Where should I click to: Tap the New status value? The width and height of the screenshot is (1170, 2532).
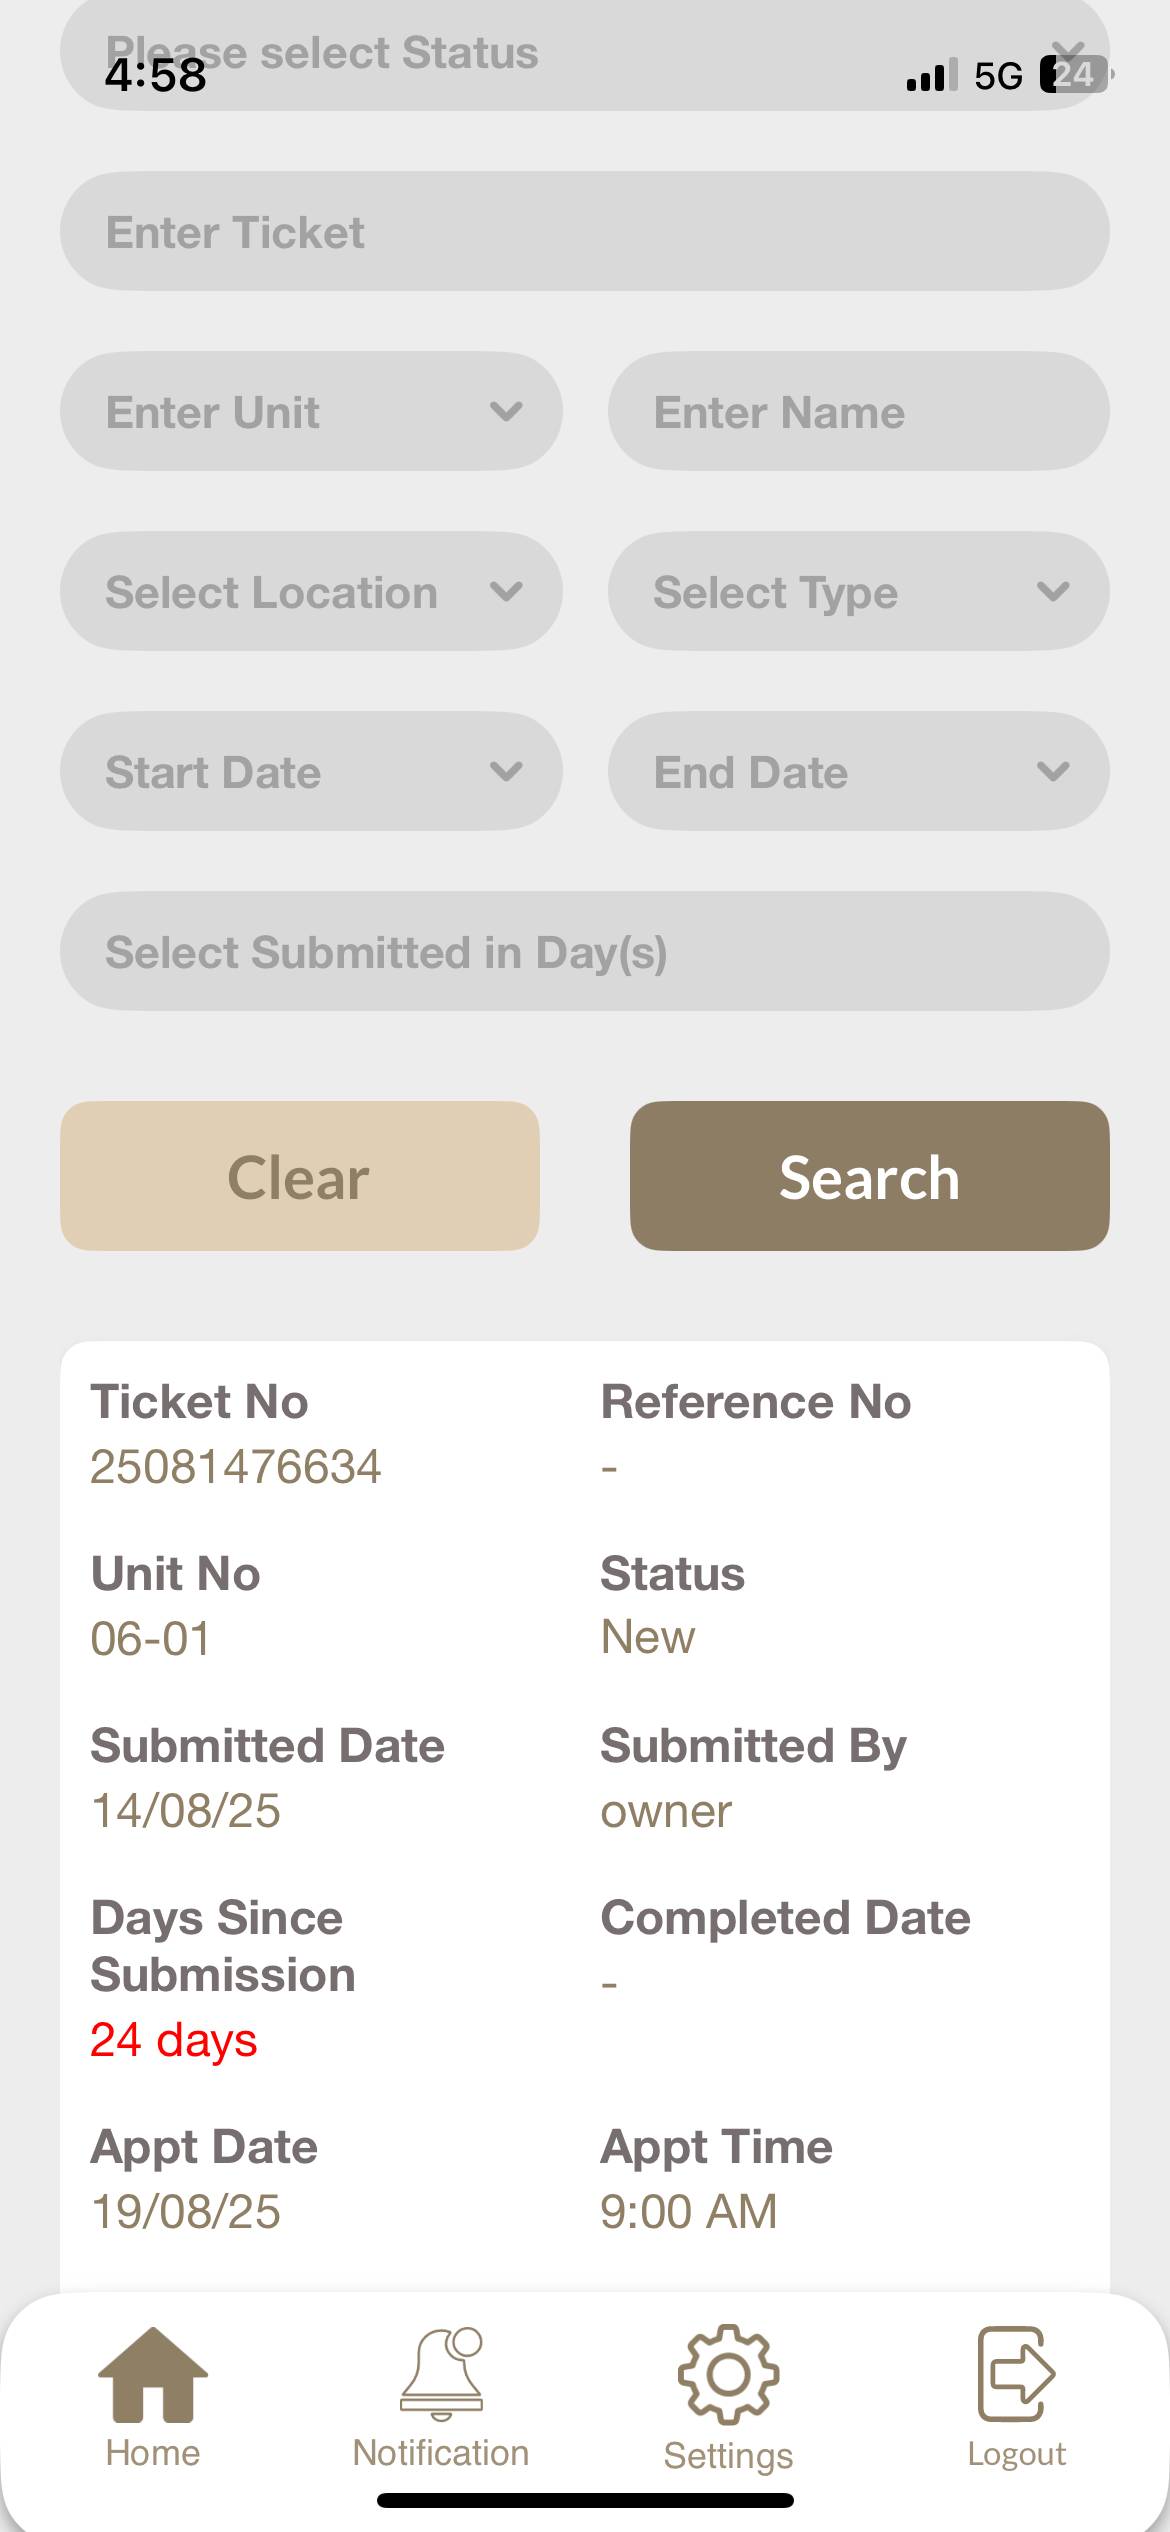pos(648,1638)
